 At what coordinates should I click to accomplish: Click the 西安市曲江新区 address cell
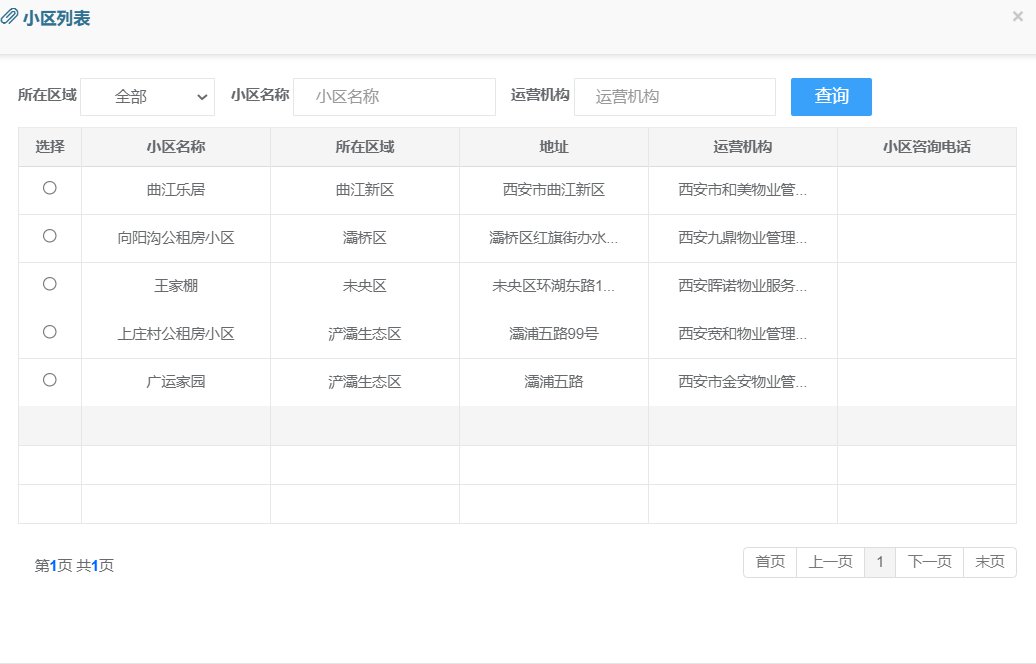(554, 190)
